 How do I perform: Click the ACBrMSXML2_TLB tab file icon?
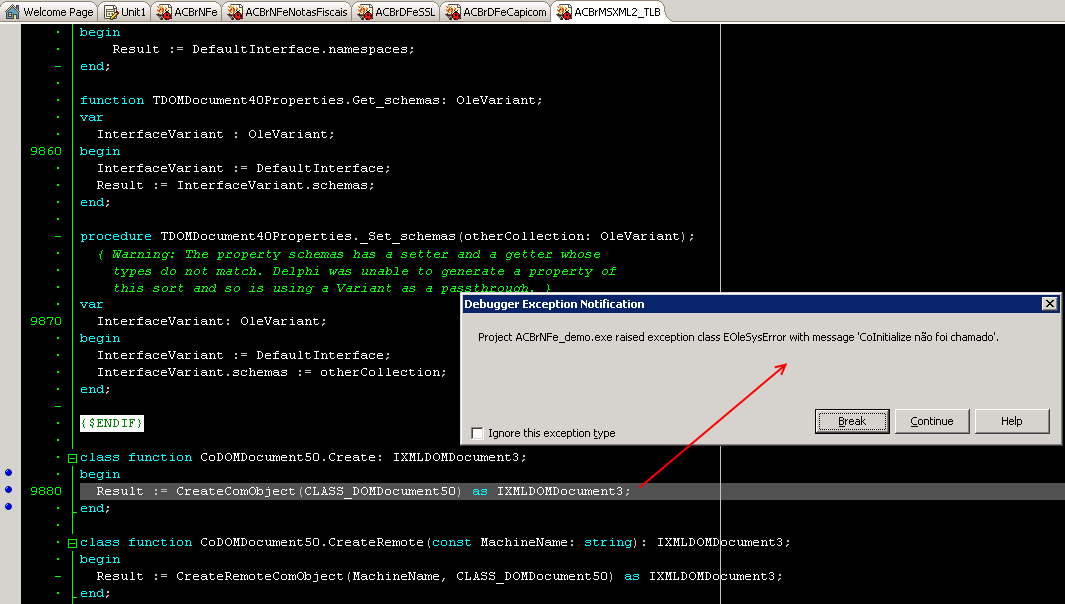click(x=564, y=12)
